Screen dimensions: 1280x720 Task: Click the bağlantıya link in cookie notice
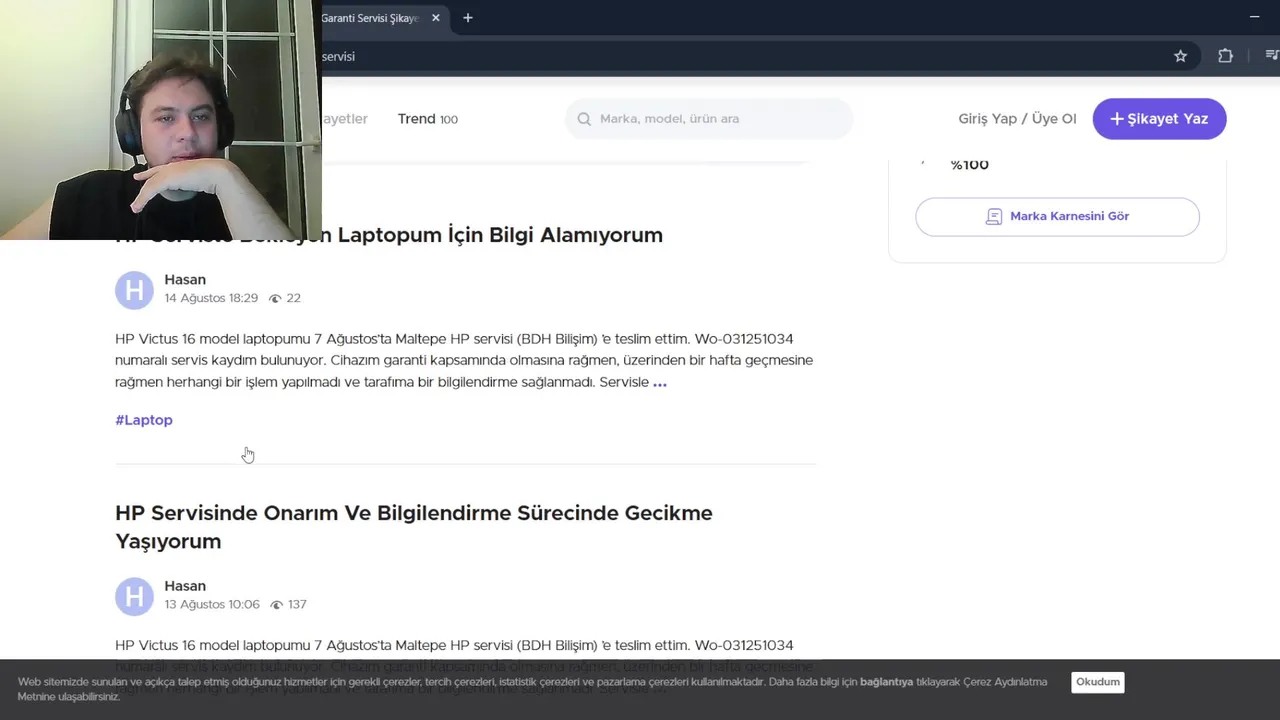click(x=886, y=682)
